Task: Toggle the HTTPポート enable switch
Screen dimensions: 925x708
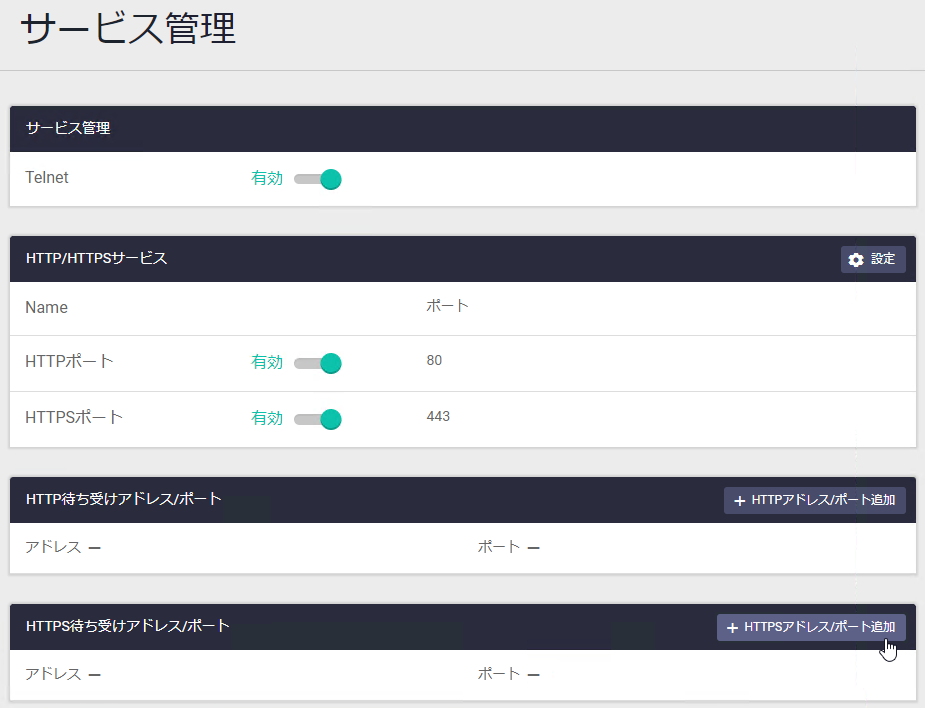Action: (x=317, y=363)
